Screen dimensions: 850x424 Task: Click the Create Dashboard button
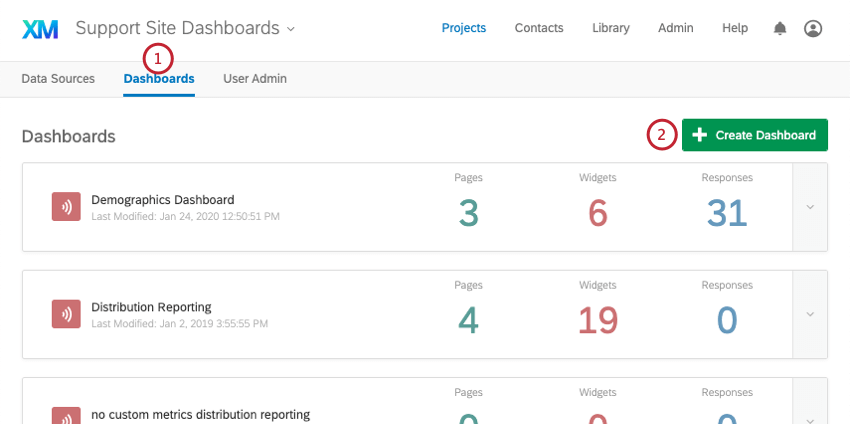755,135
